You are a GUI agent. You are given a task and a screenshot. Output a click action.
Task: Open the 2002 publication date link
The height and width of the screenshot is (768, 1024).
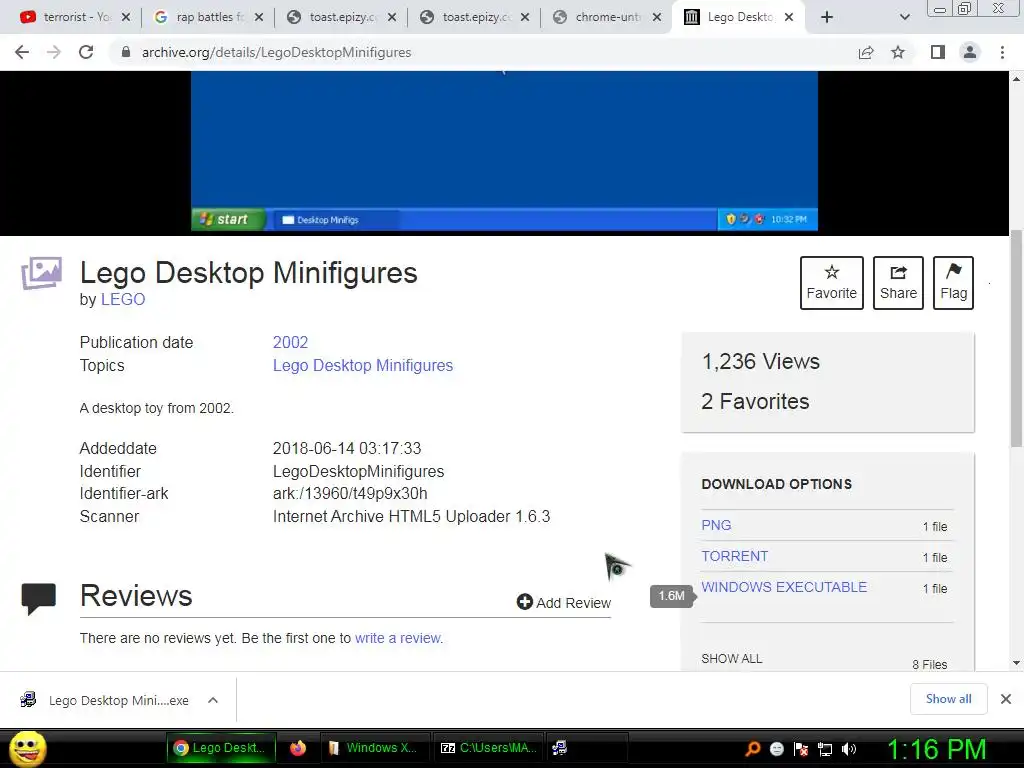[290, 342]
